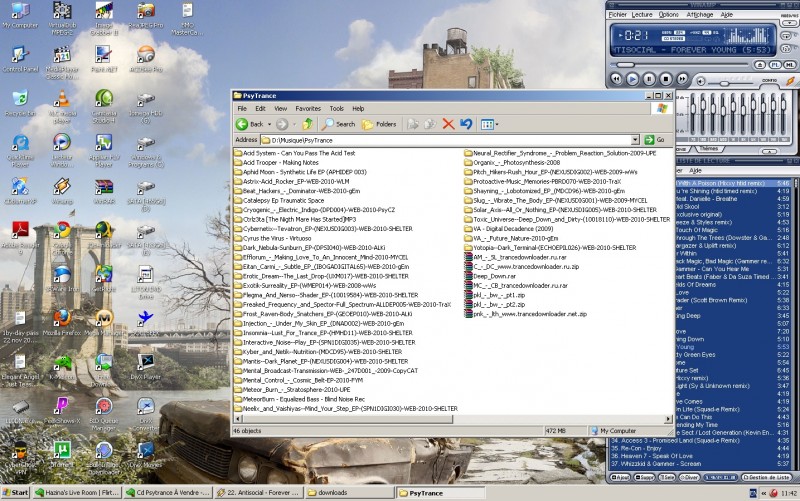
Task: Open Winamp's Affichage menu
Action: (x=699, y=15)
